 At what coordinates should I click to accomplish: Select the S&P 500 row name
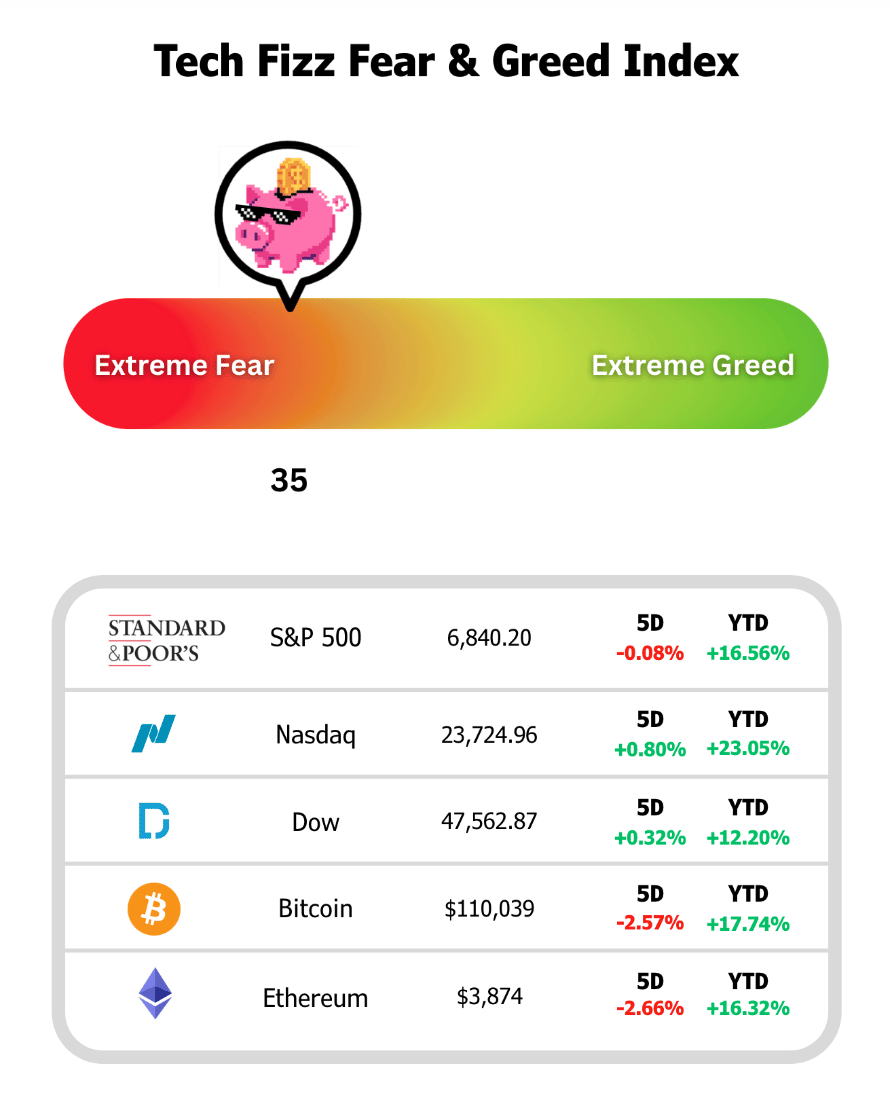click(316, 637)
